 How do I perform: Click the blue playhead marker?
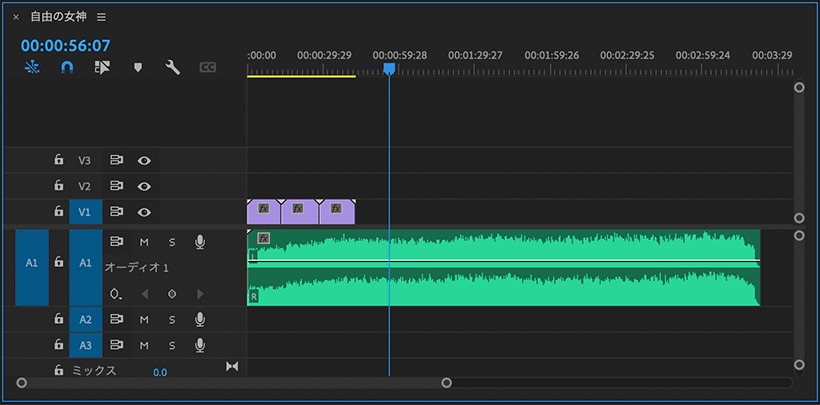[389, 69]
